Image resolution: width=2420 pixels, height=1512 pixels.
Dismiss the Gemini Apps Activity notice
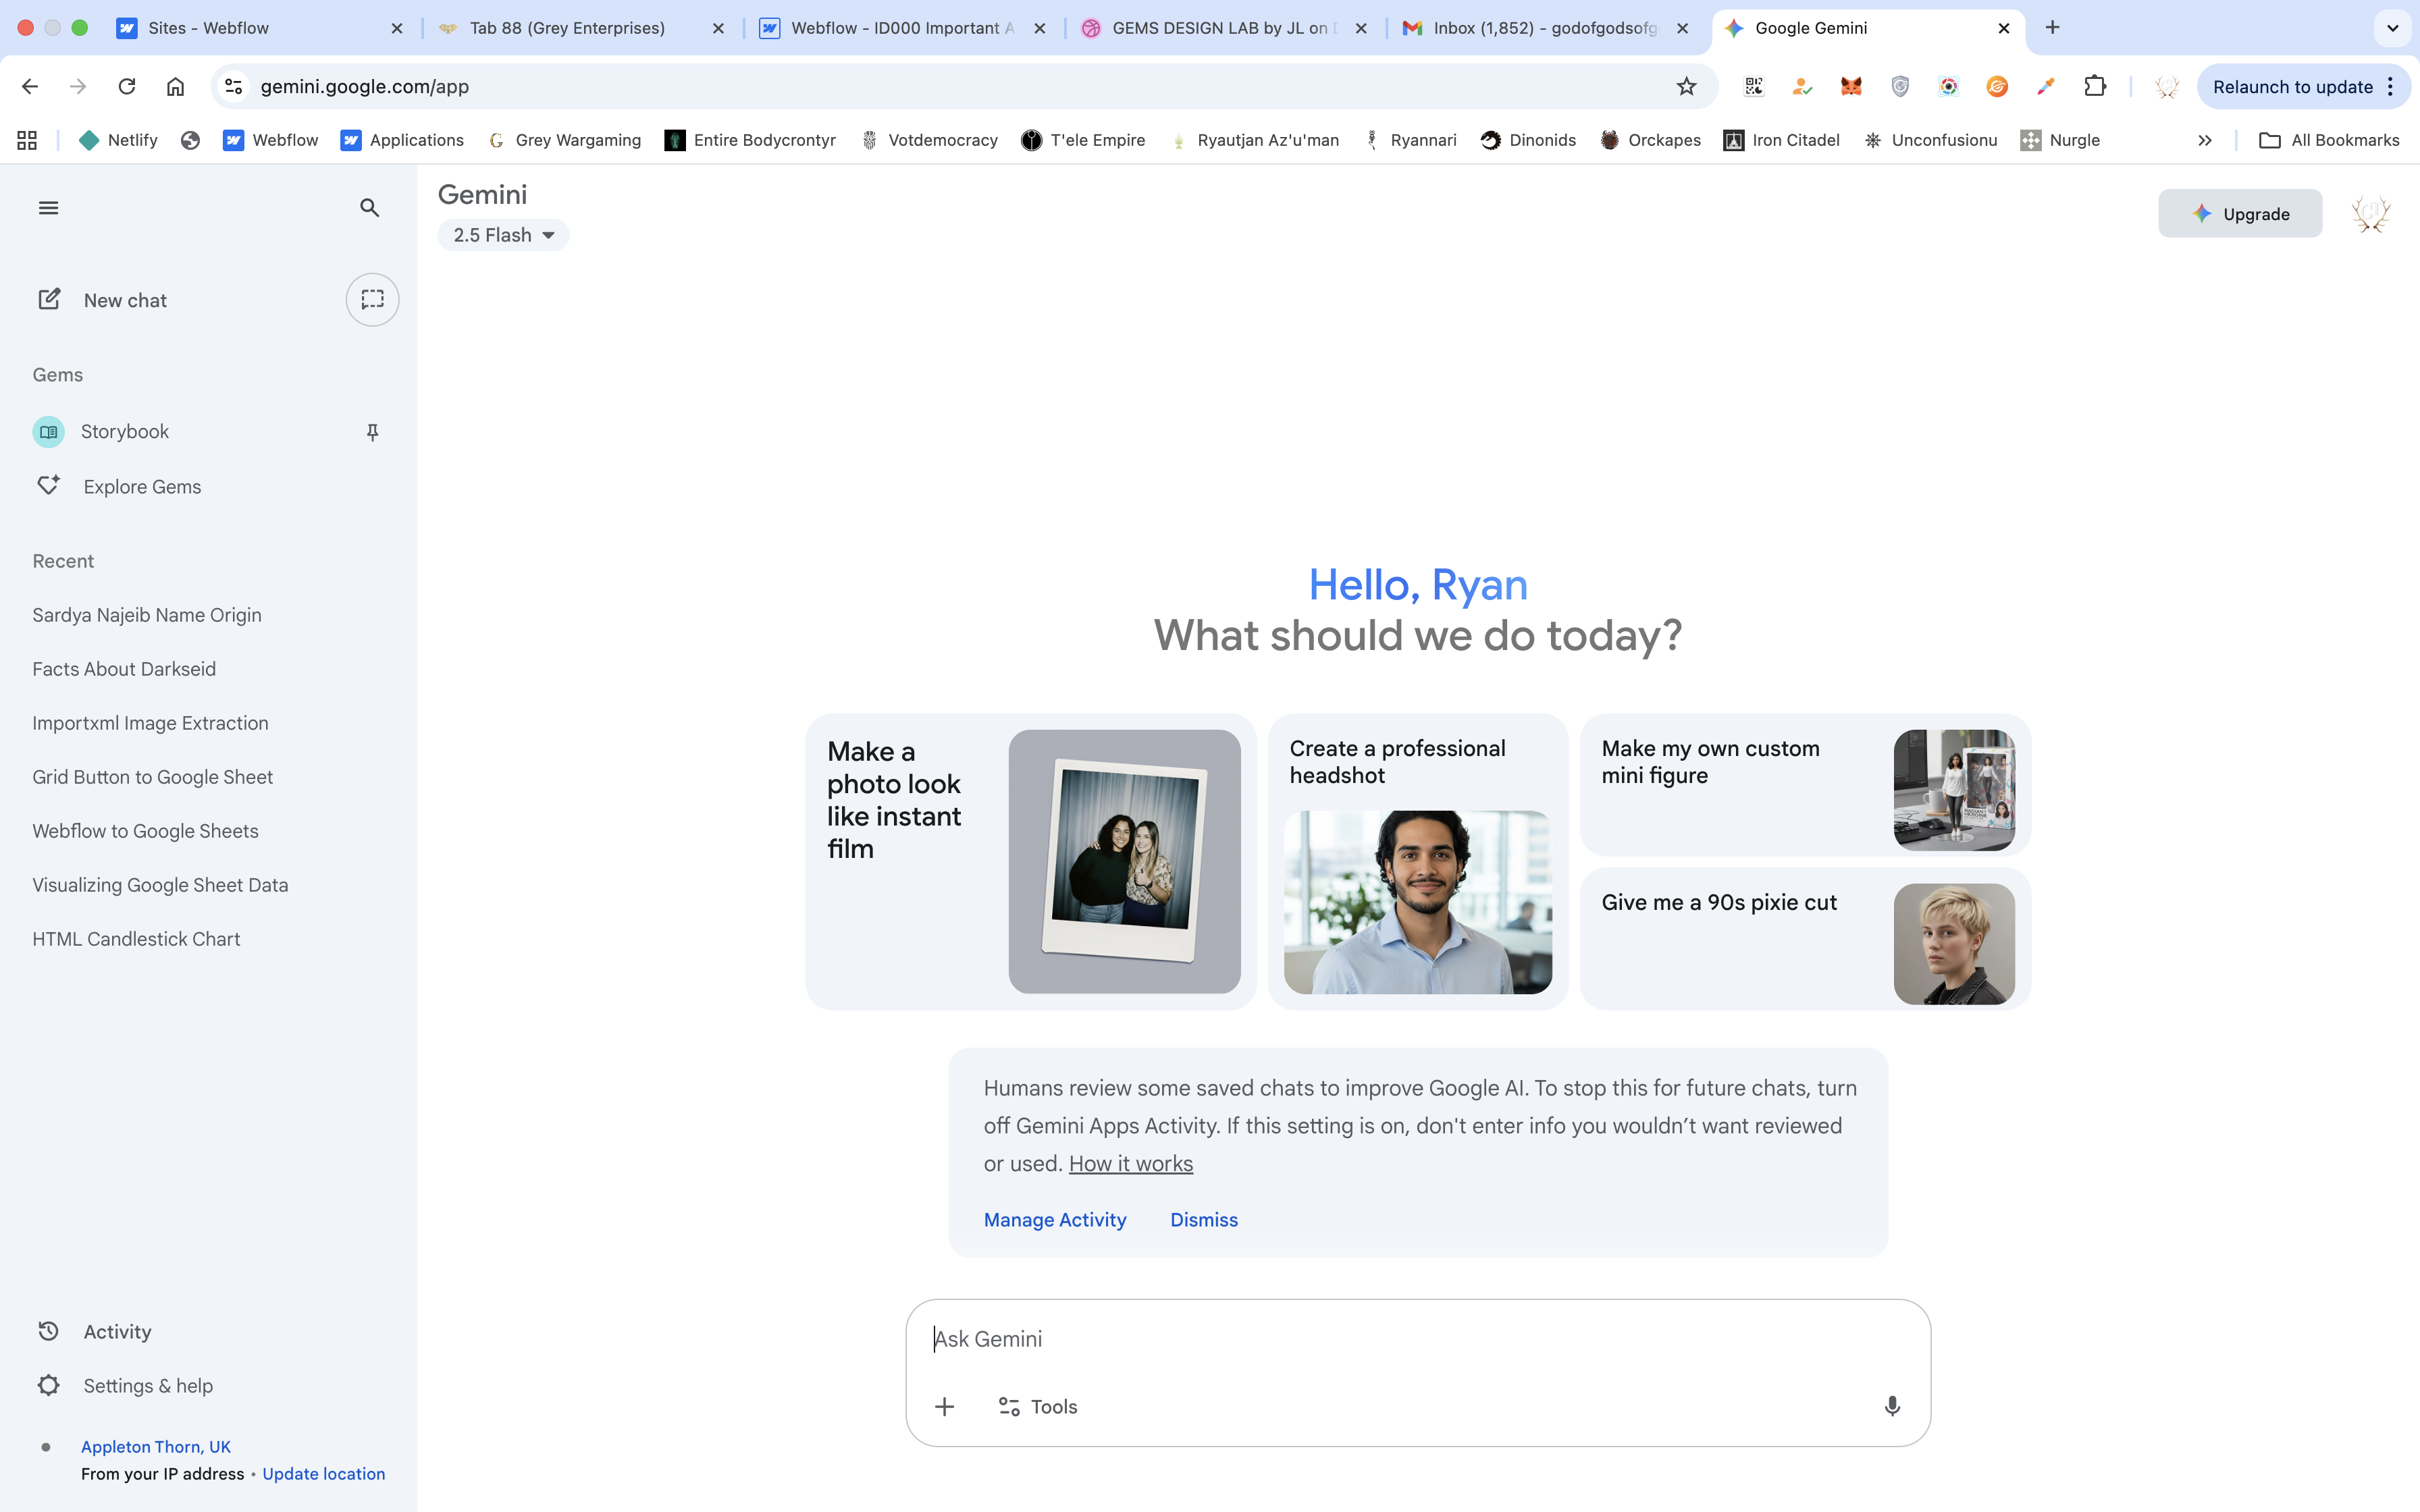coord(1203,1220)
